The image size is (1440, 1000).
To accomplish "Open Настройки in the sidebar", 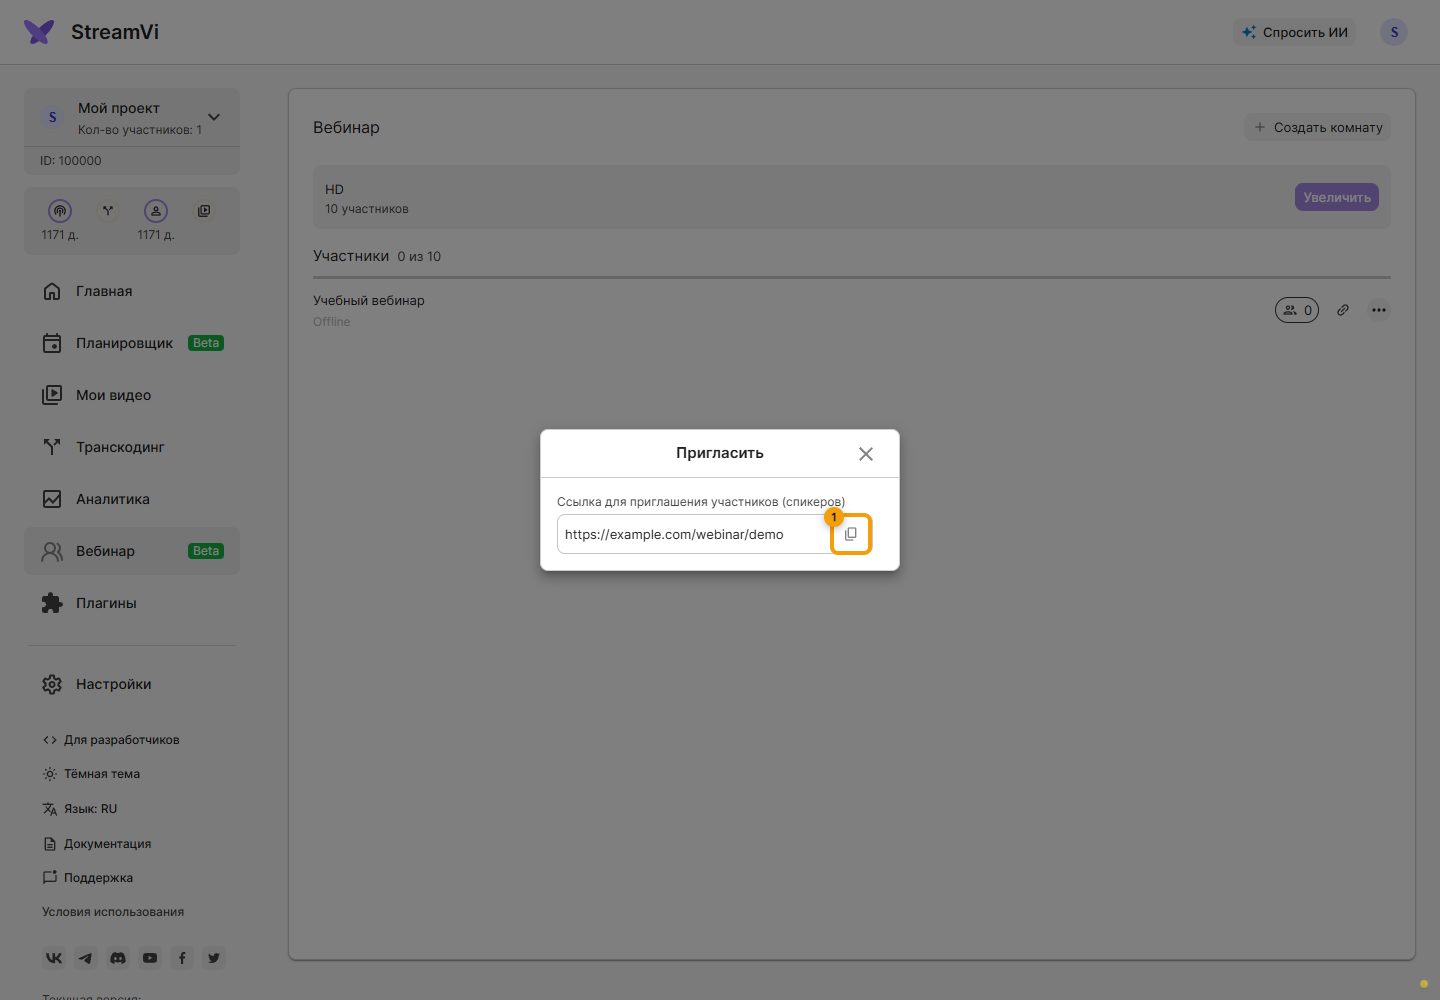I will 132,684.
